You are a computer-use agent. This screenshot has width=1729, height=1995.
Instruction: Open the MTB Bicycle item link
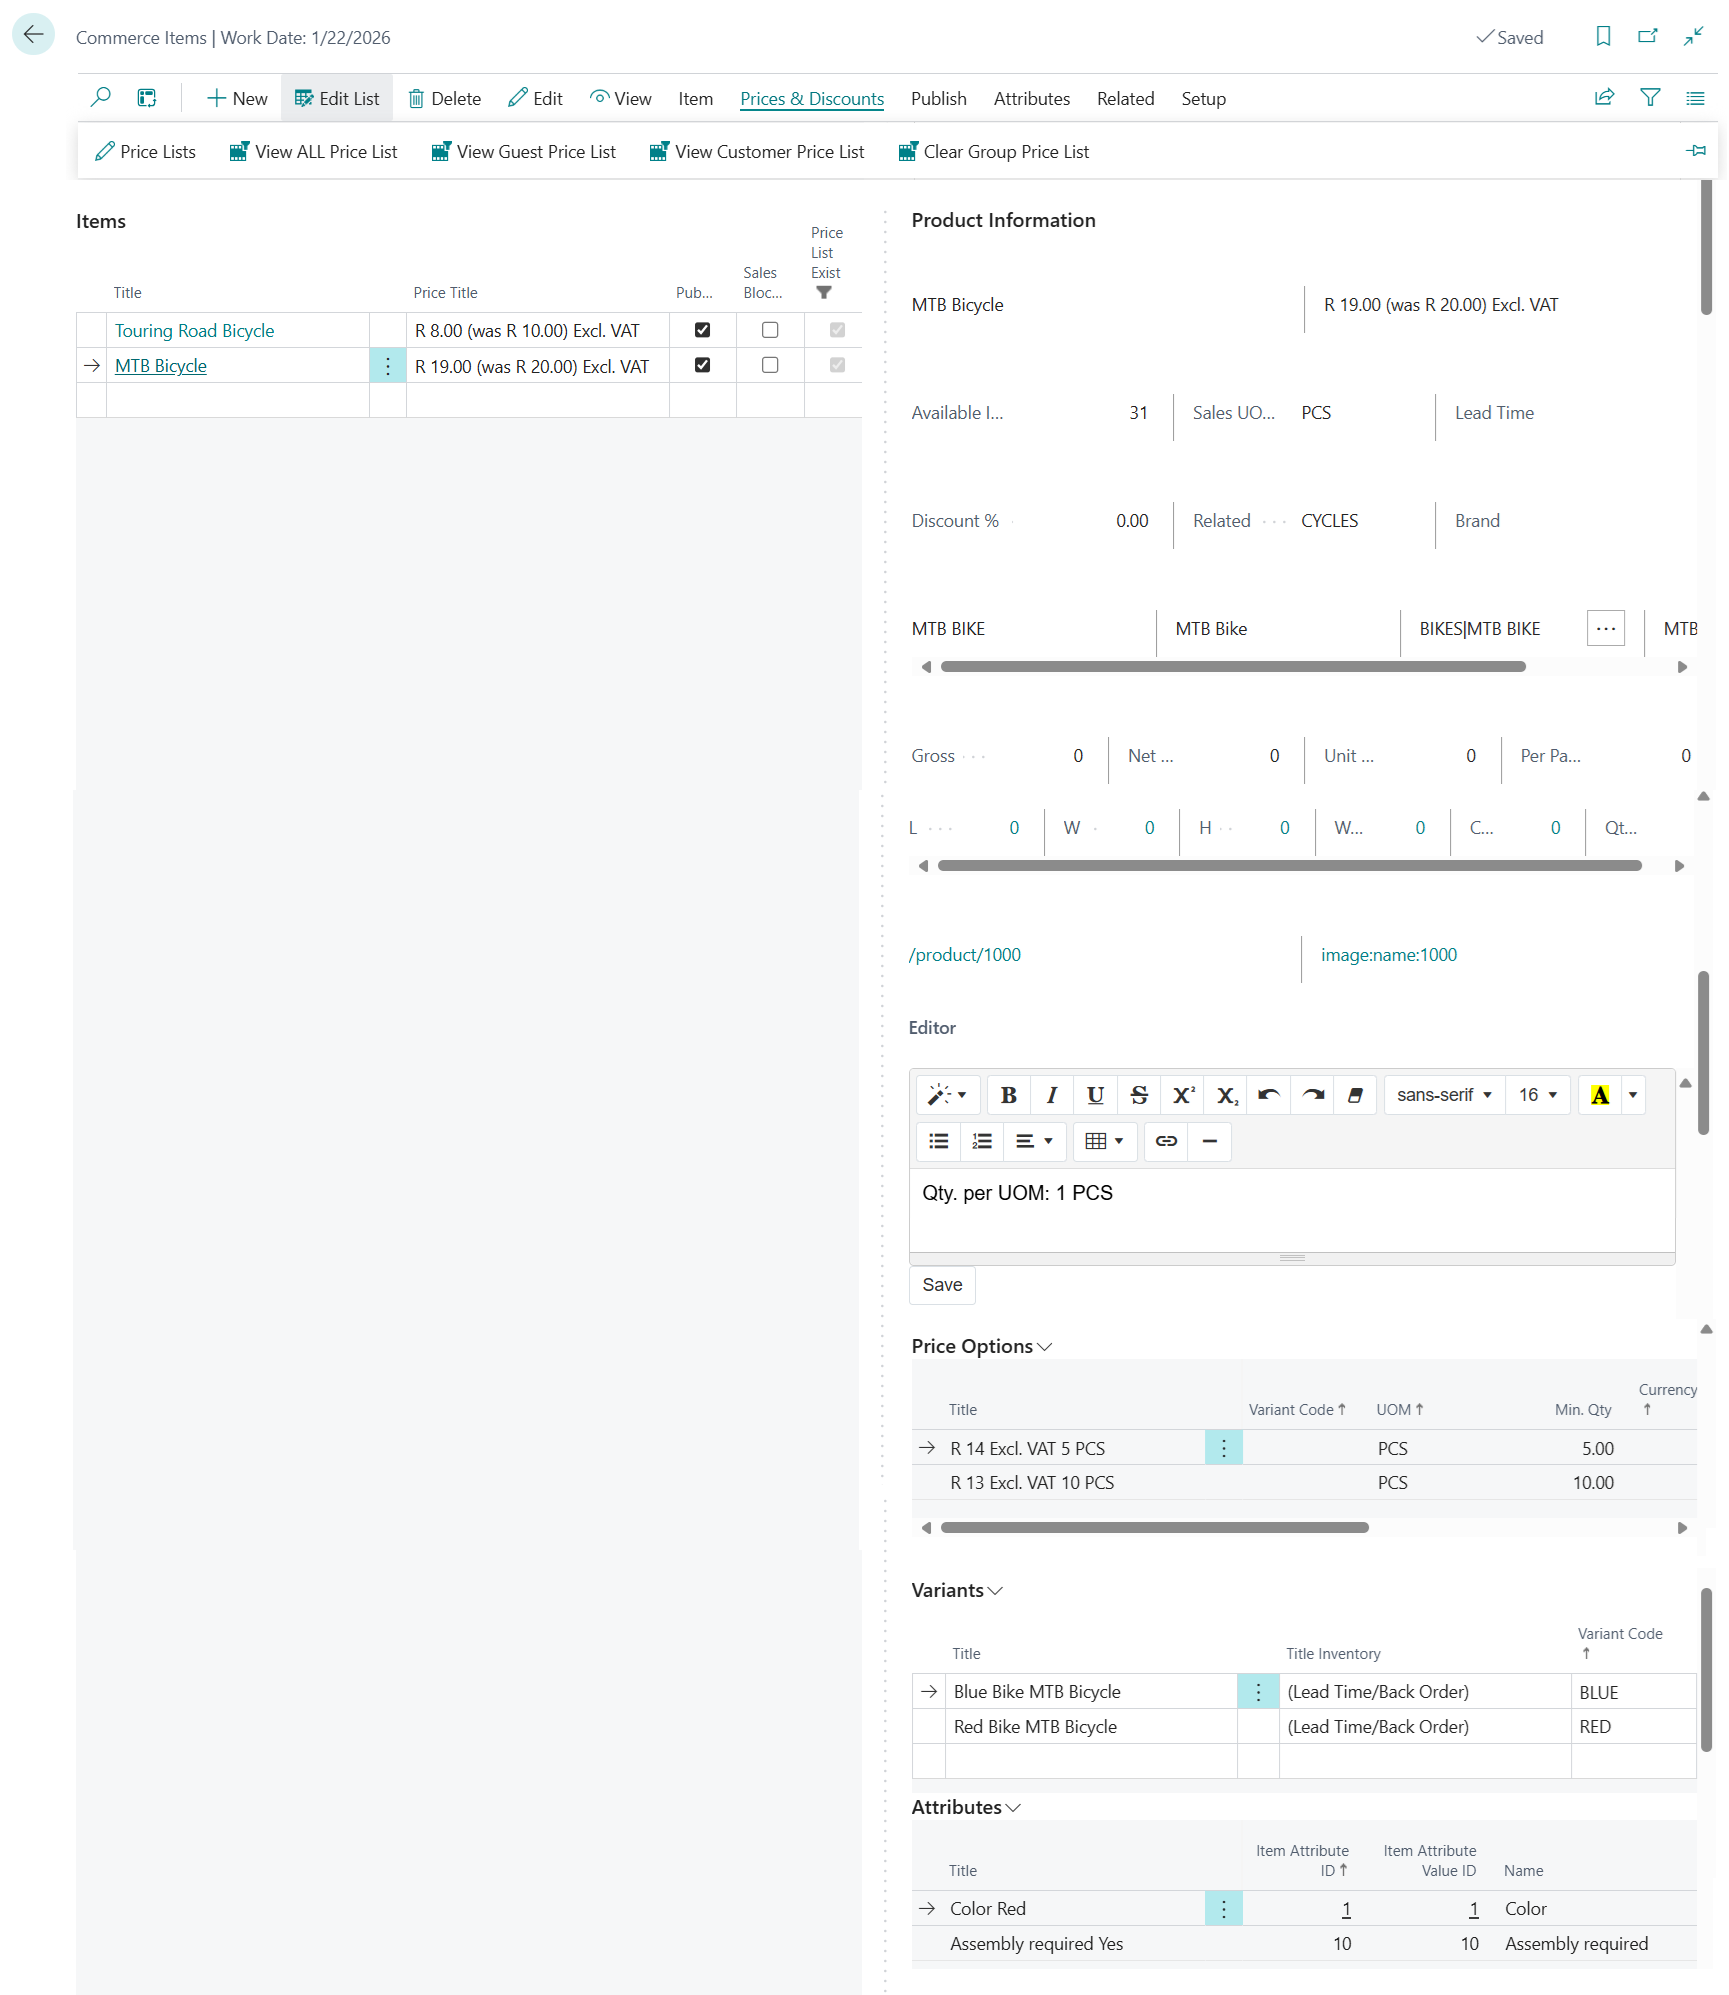[160, 365]
